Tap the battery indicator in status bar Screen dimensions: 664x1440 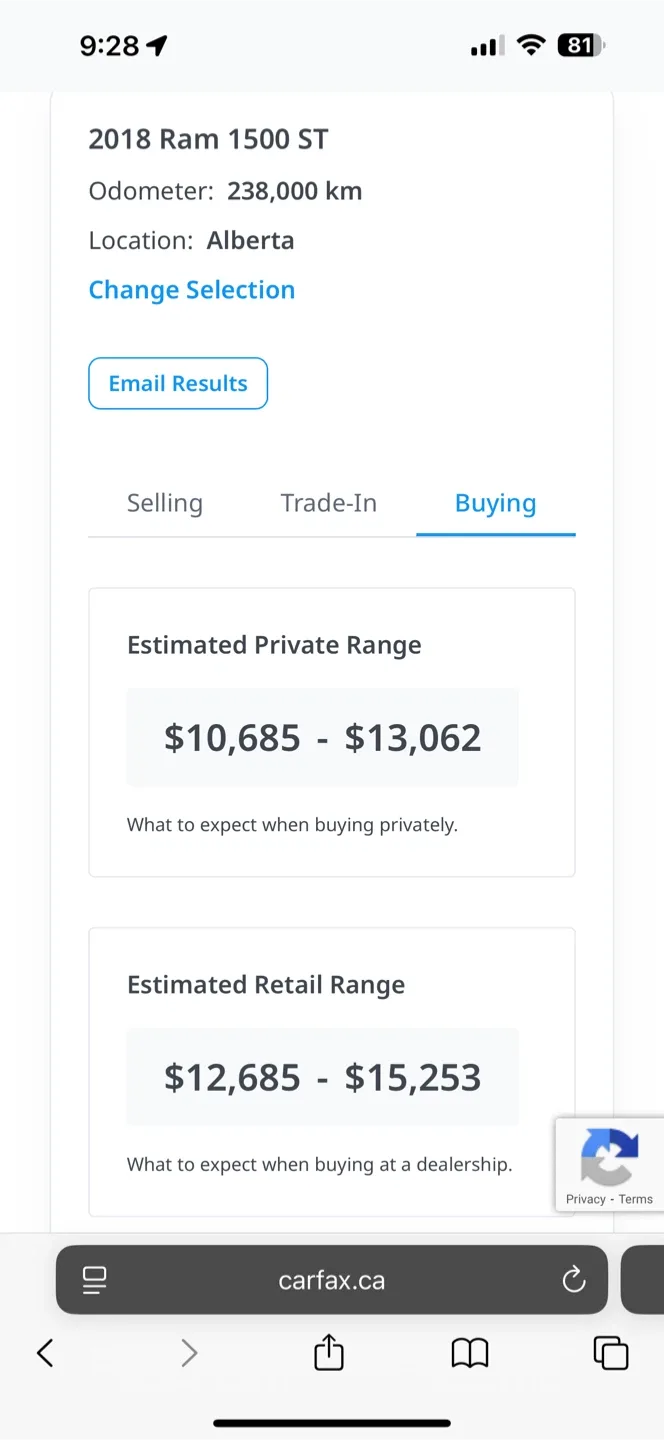point(582,45)
